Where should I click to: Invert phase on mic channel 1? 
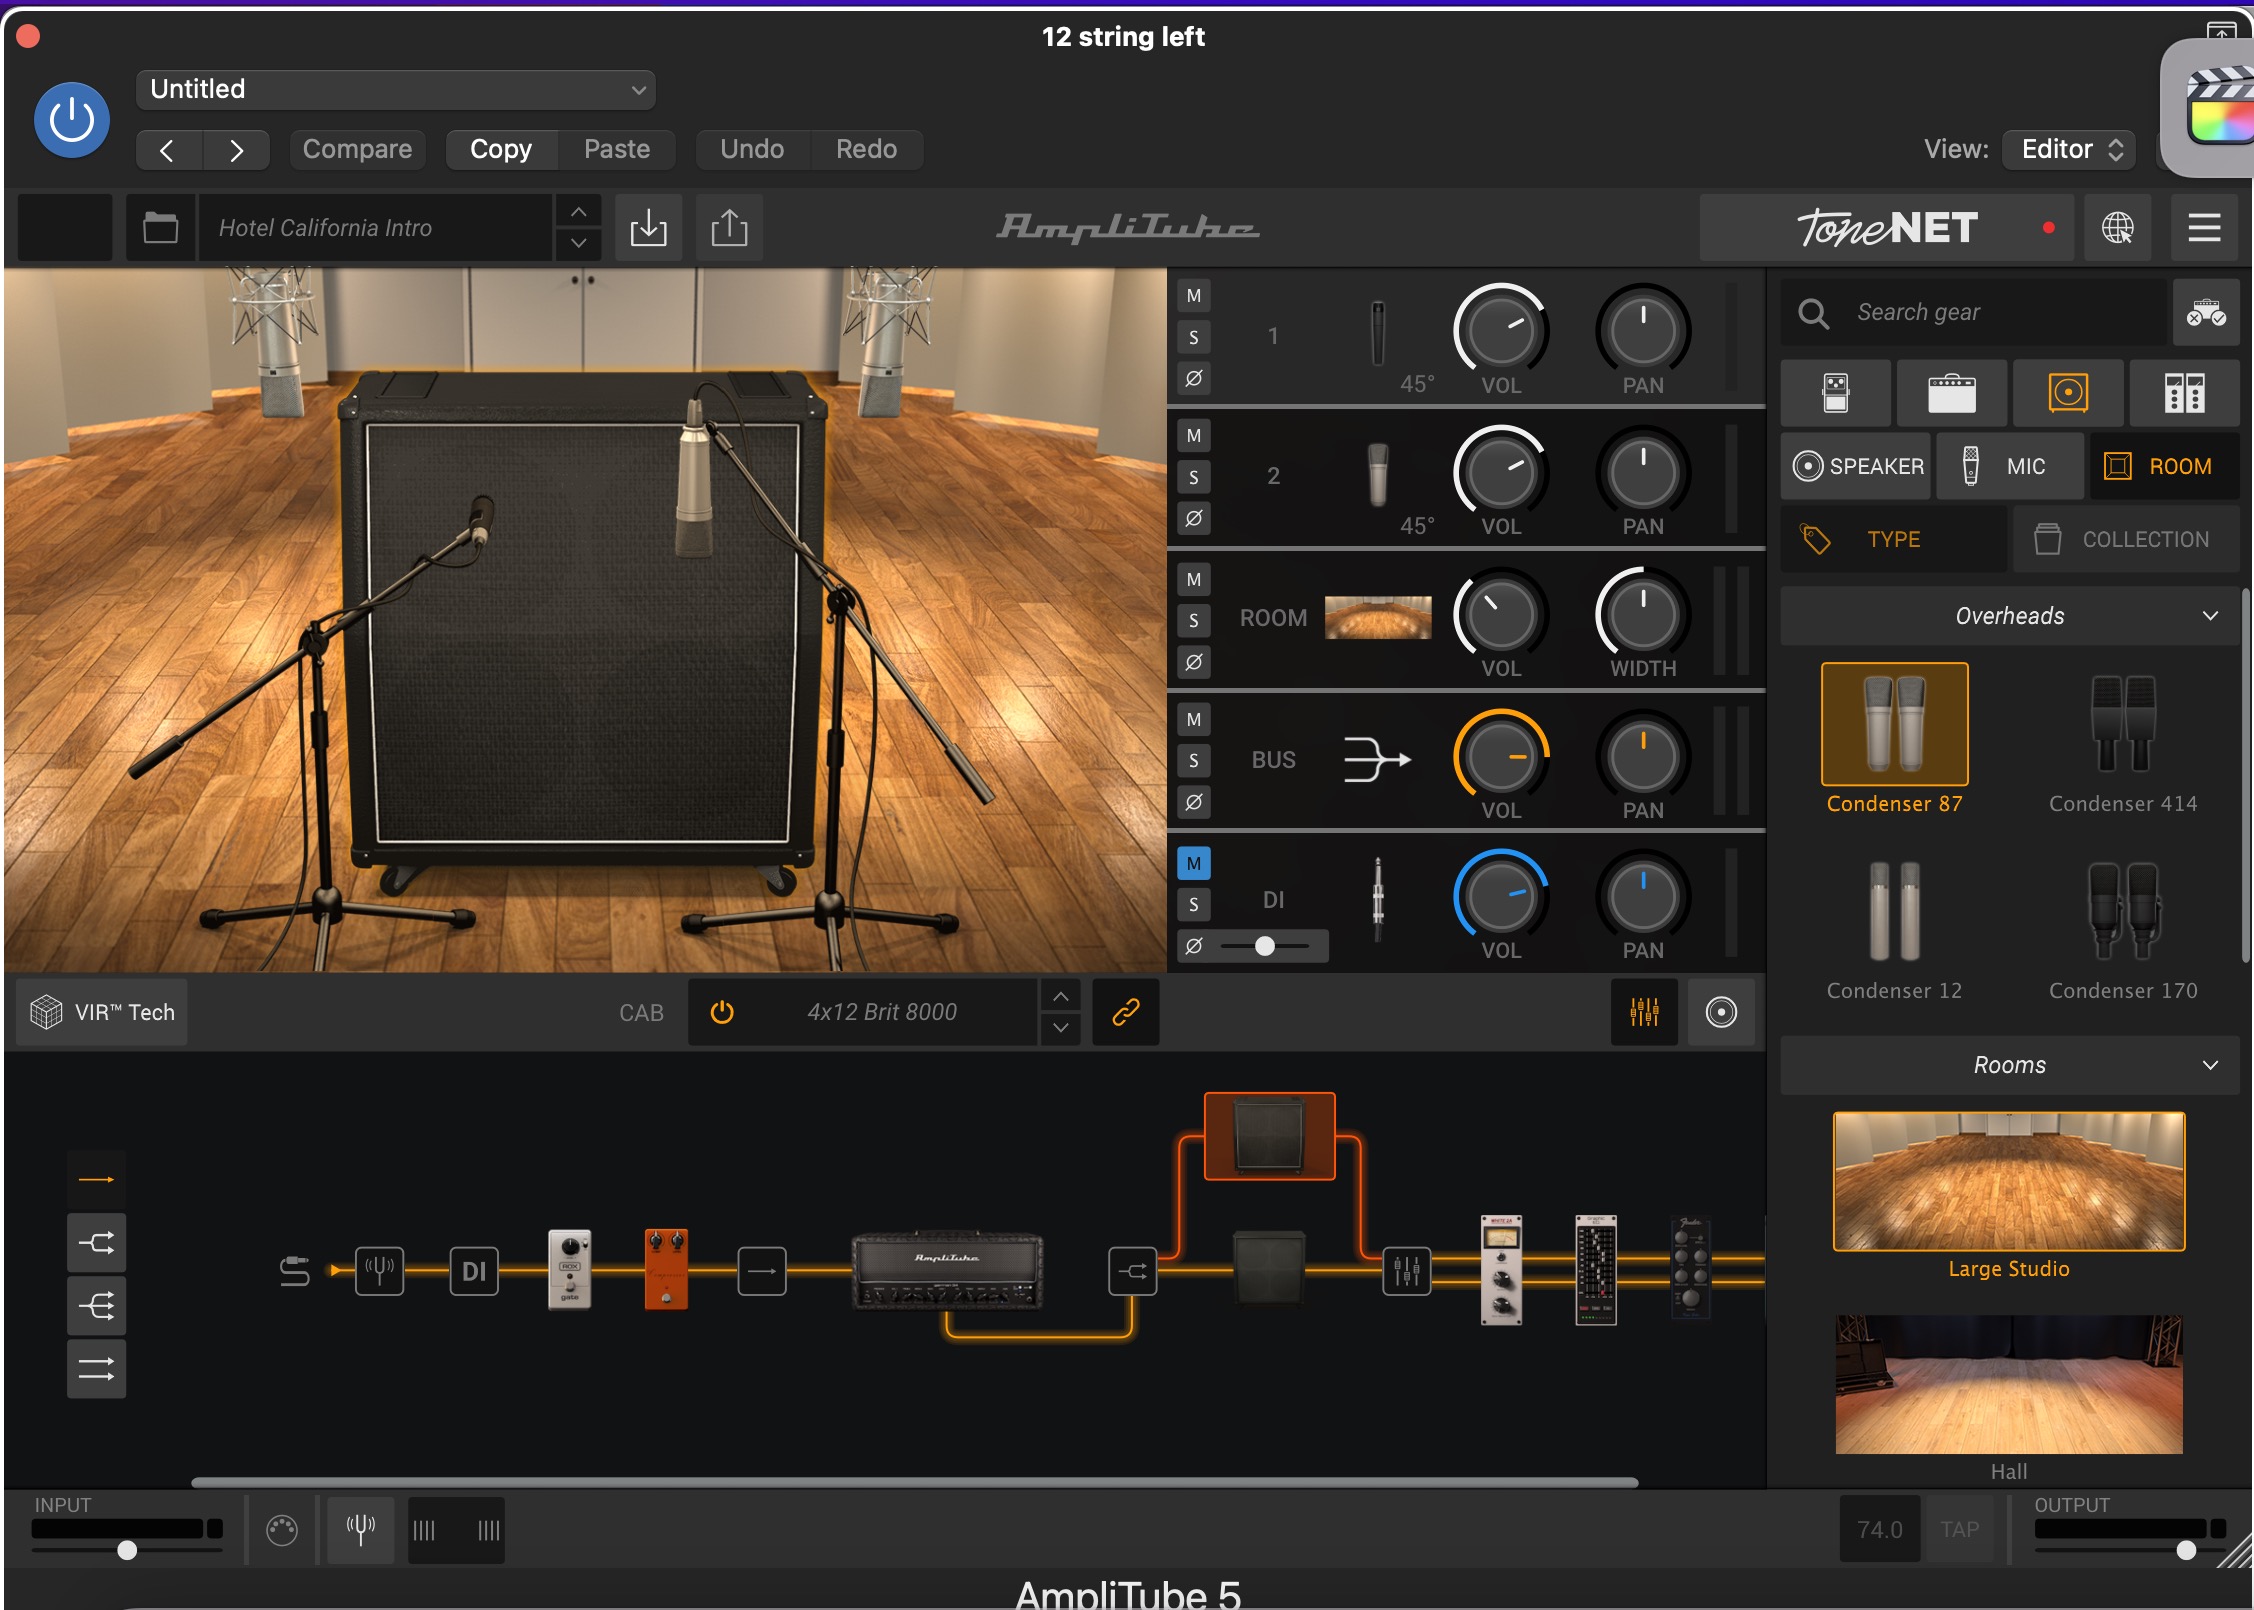1194,379
